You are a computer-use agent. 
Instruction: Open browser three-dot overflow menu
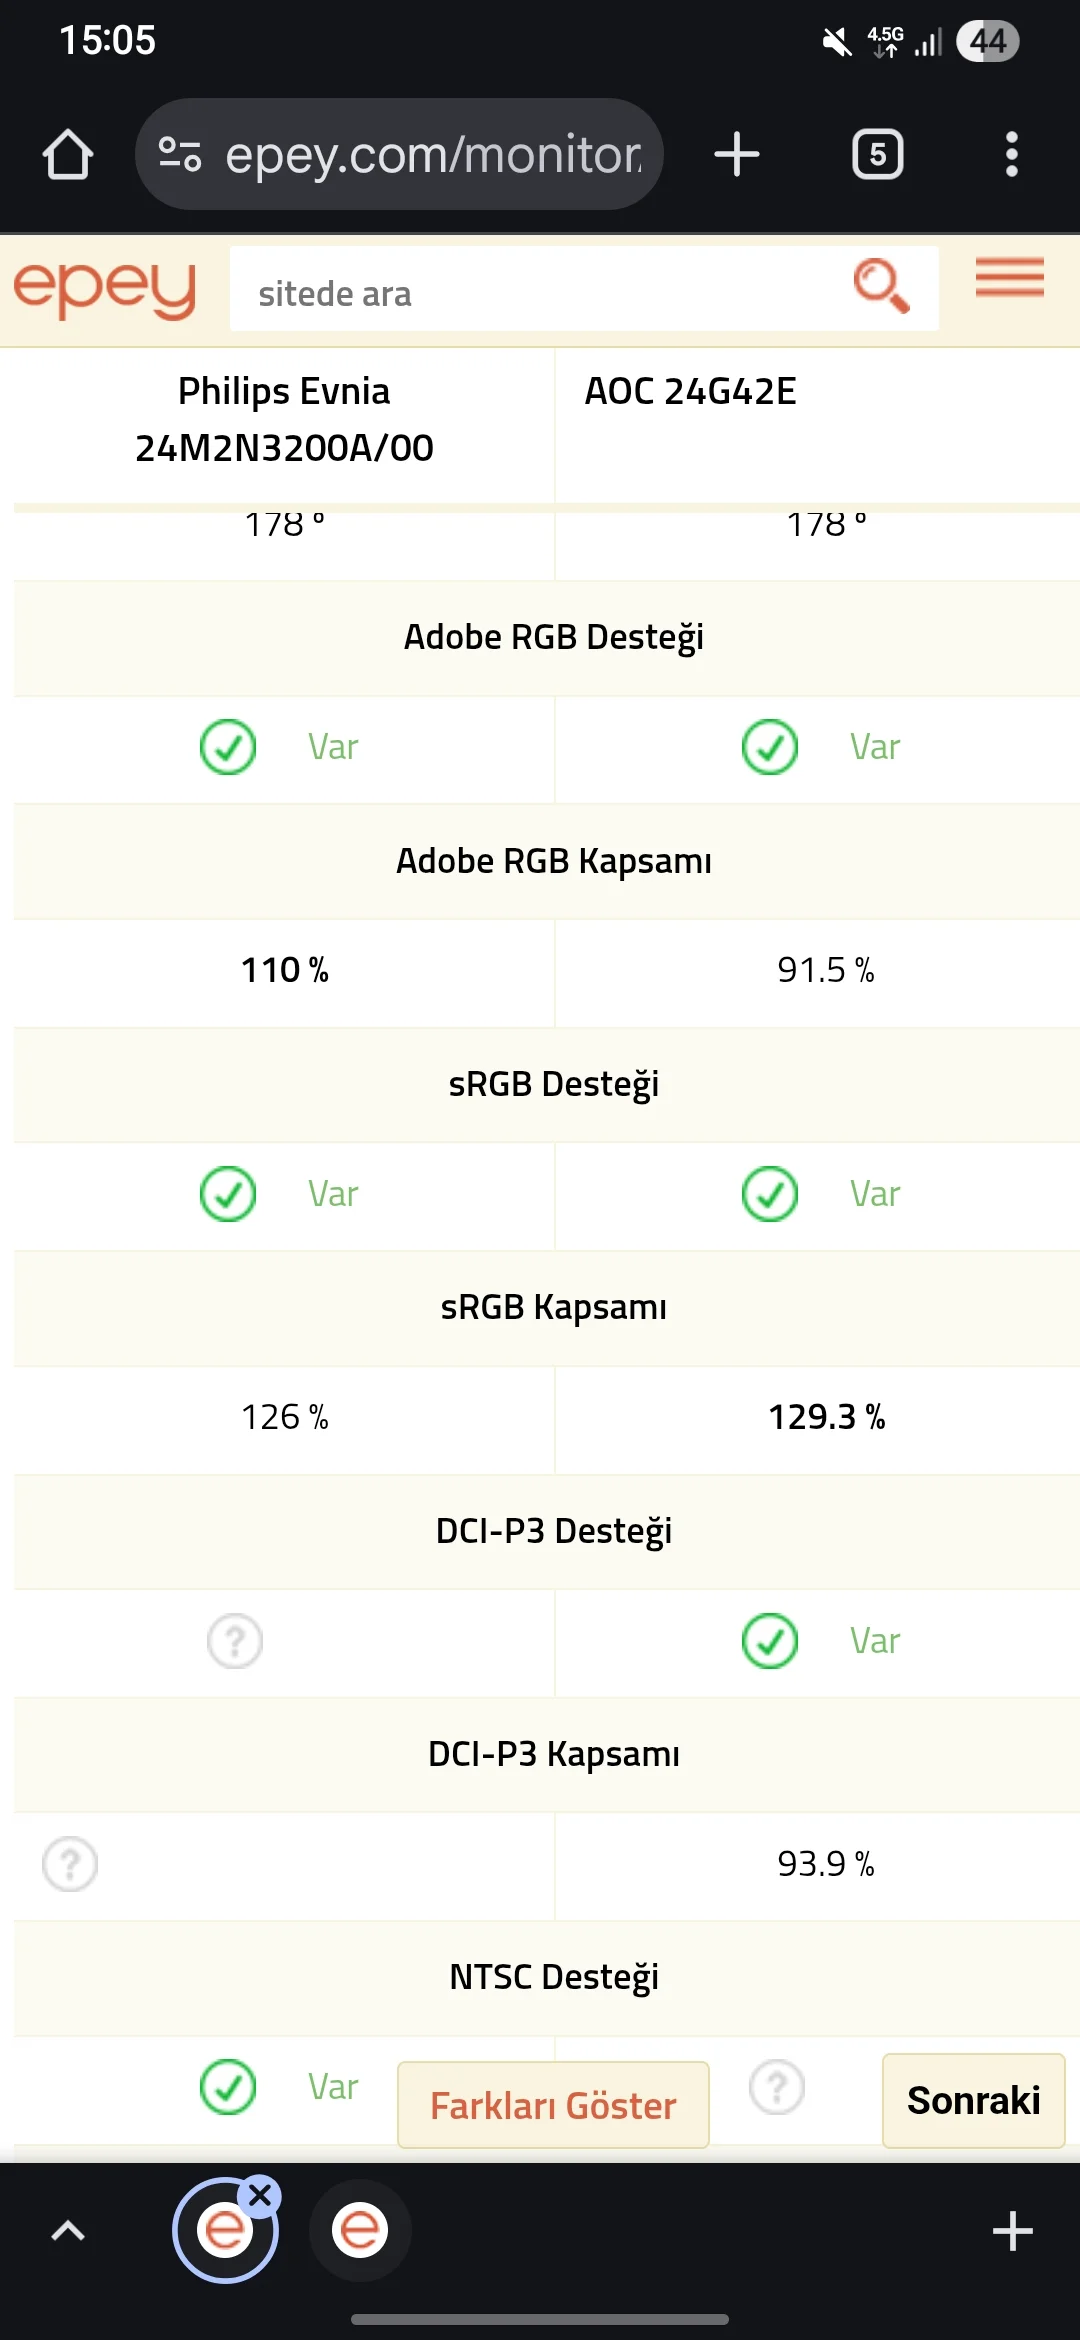pyautogui.click(x=1011, y=155)
